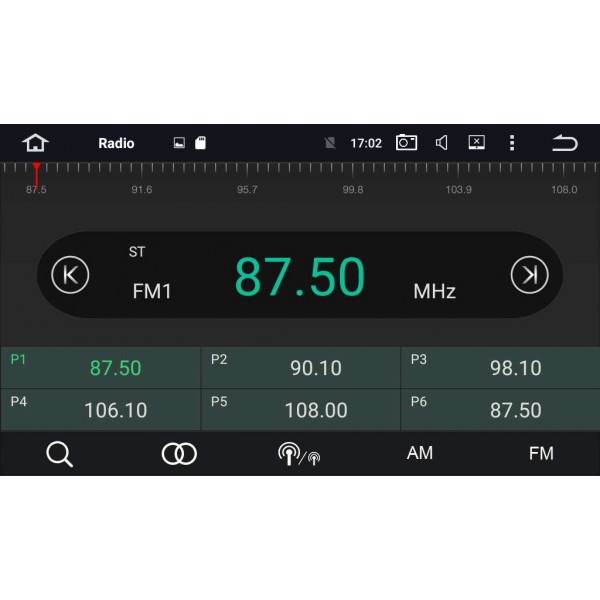Click the close-screen box icon
The image size is (600, 600).
click(x=477, y=143)
